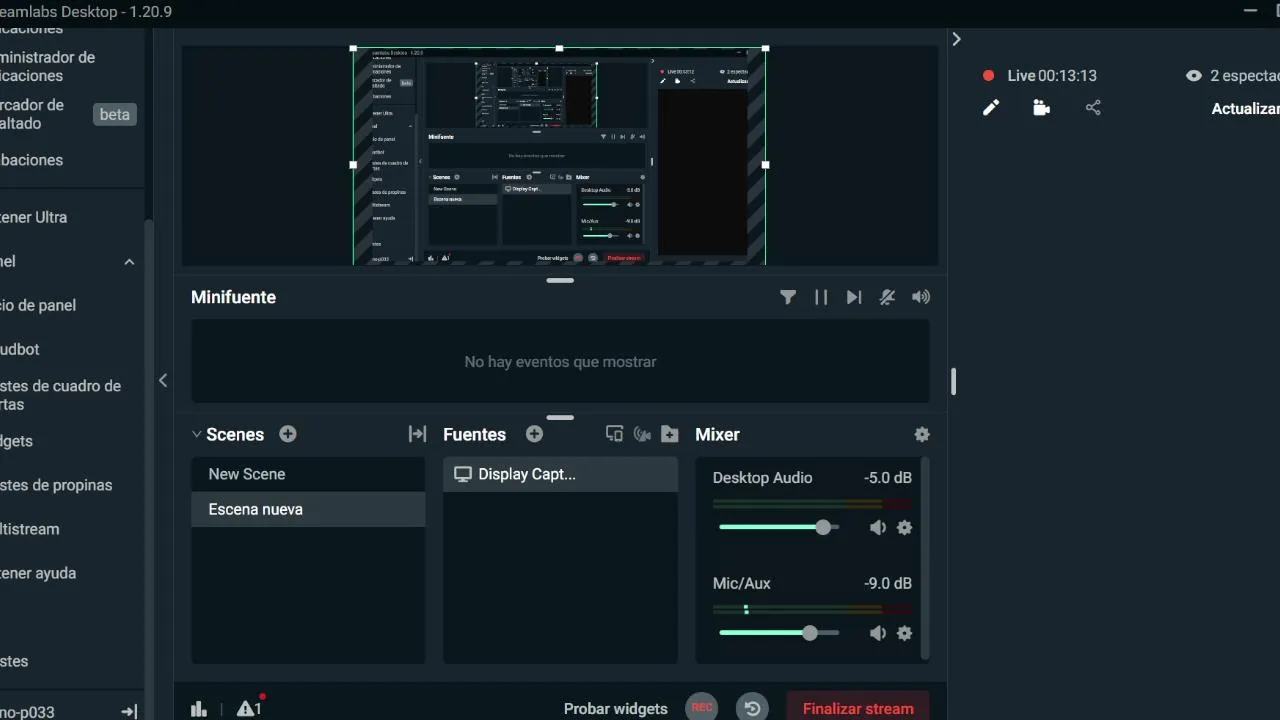This screenshot has height=720, width=1280.
Task: Add a new scene with plus icon
Action: coord(288,434)
